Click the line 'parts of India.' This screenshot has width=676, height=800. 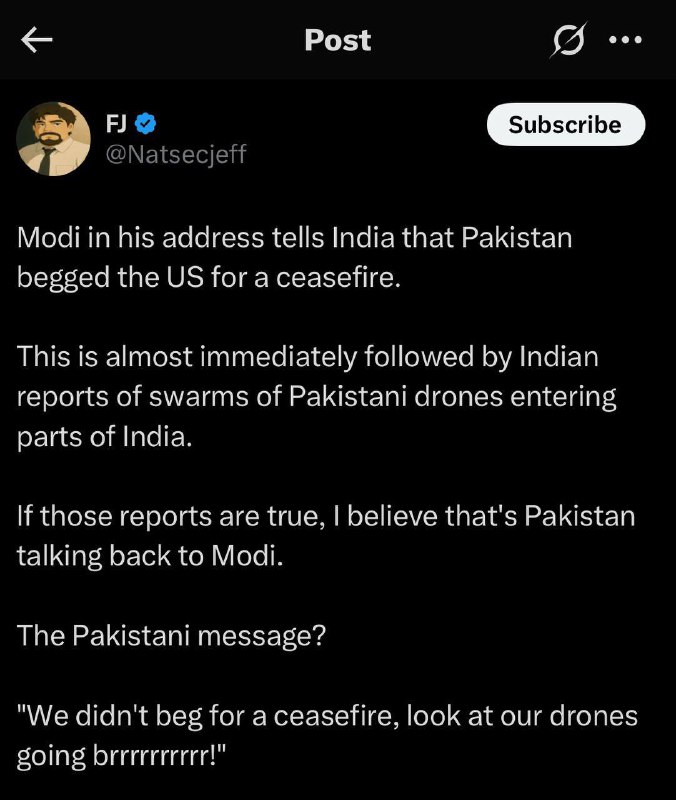[105, 437]
